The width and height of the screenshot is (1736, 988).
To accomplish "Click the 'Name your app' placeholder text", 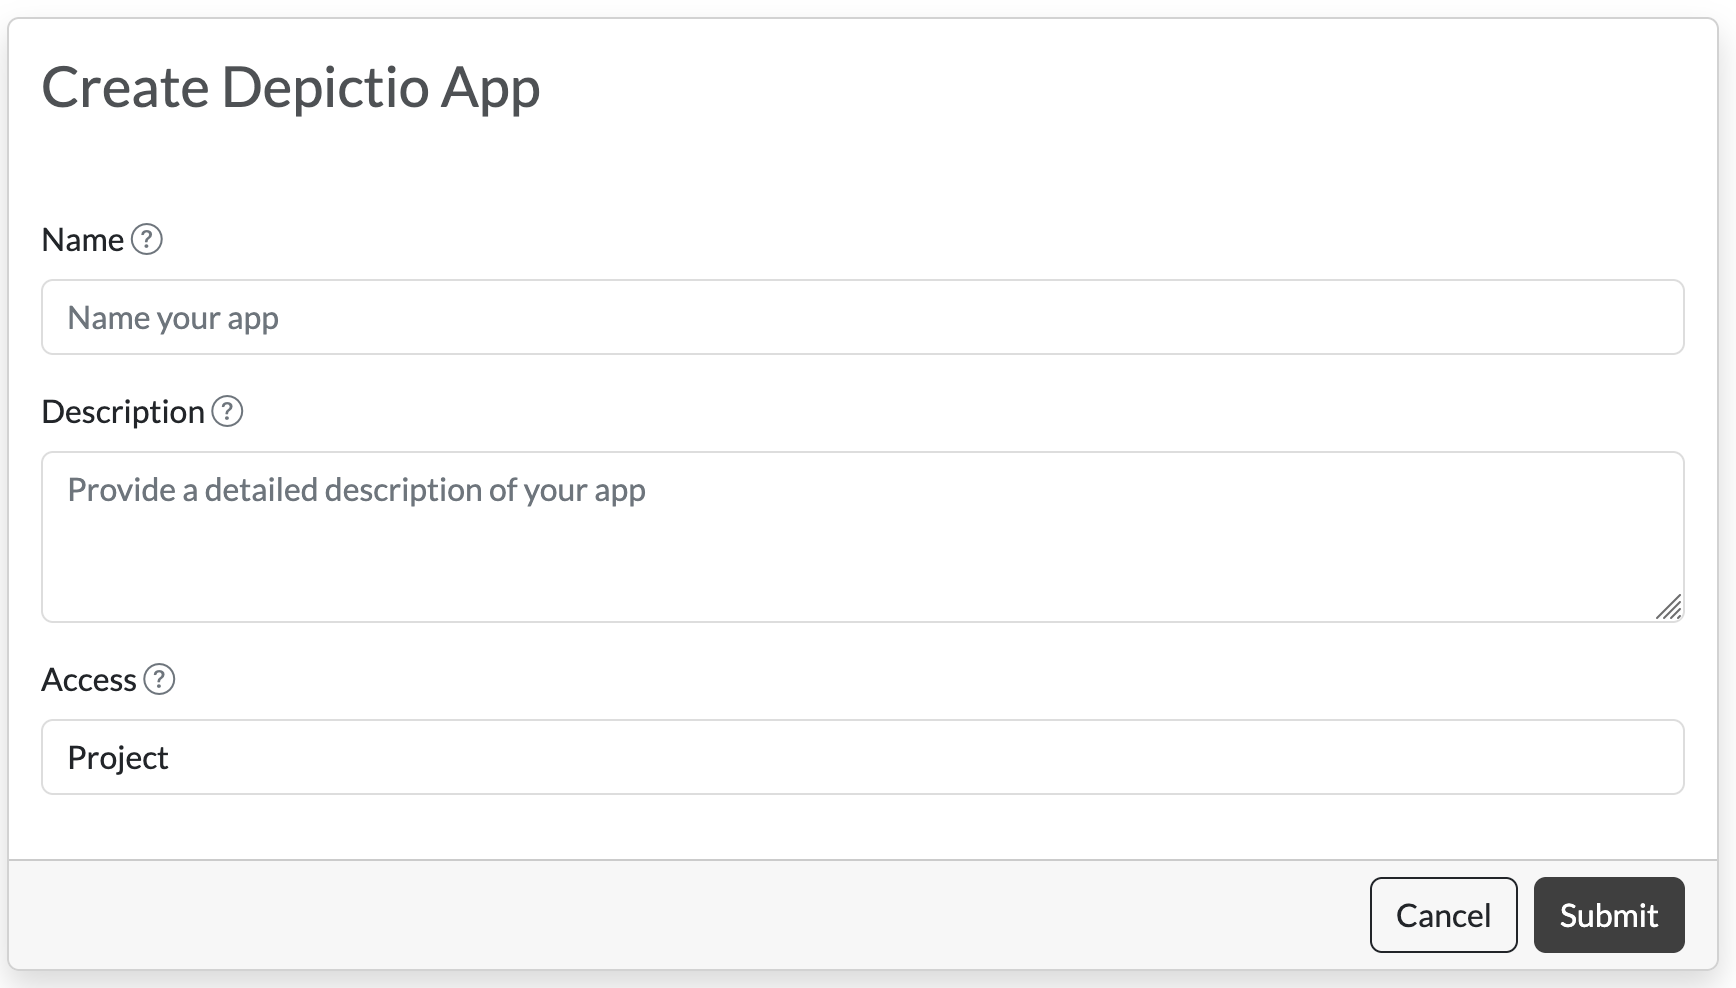I will (x=173, y=318).
